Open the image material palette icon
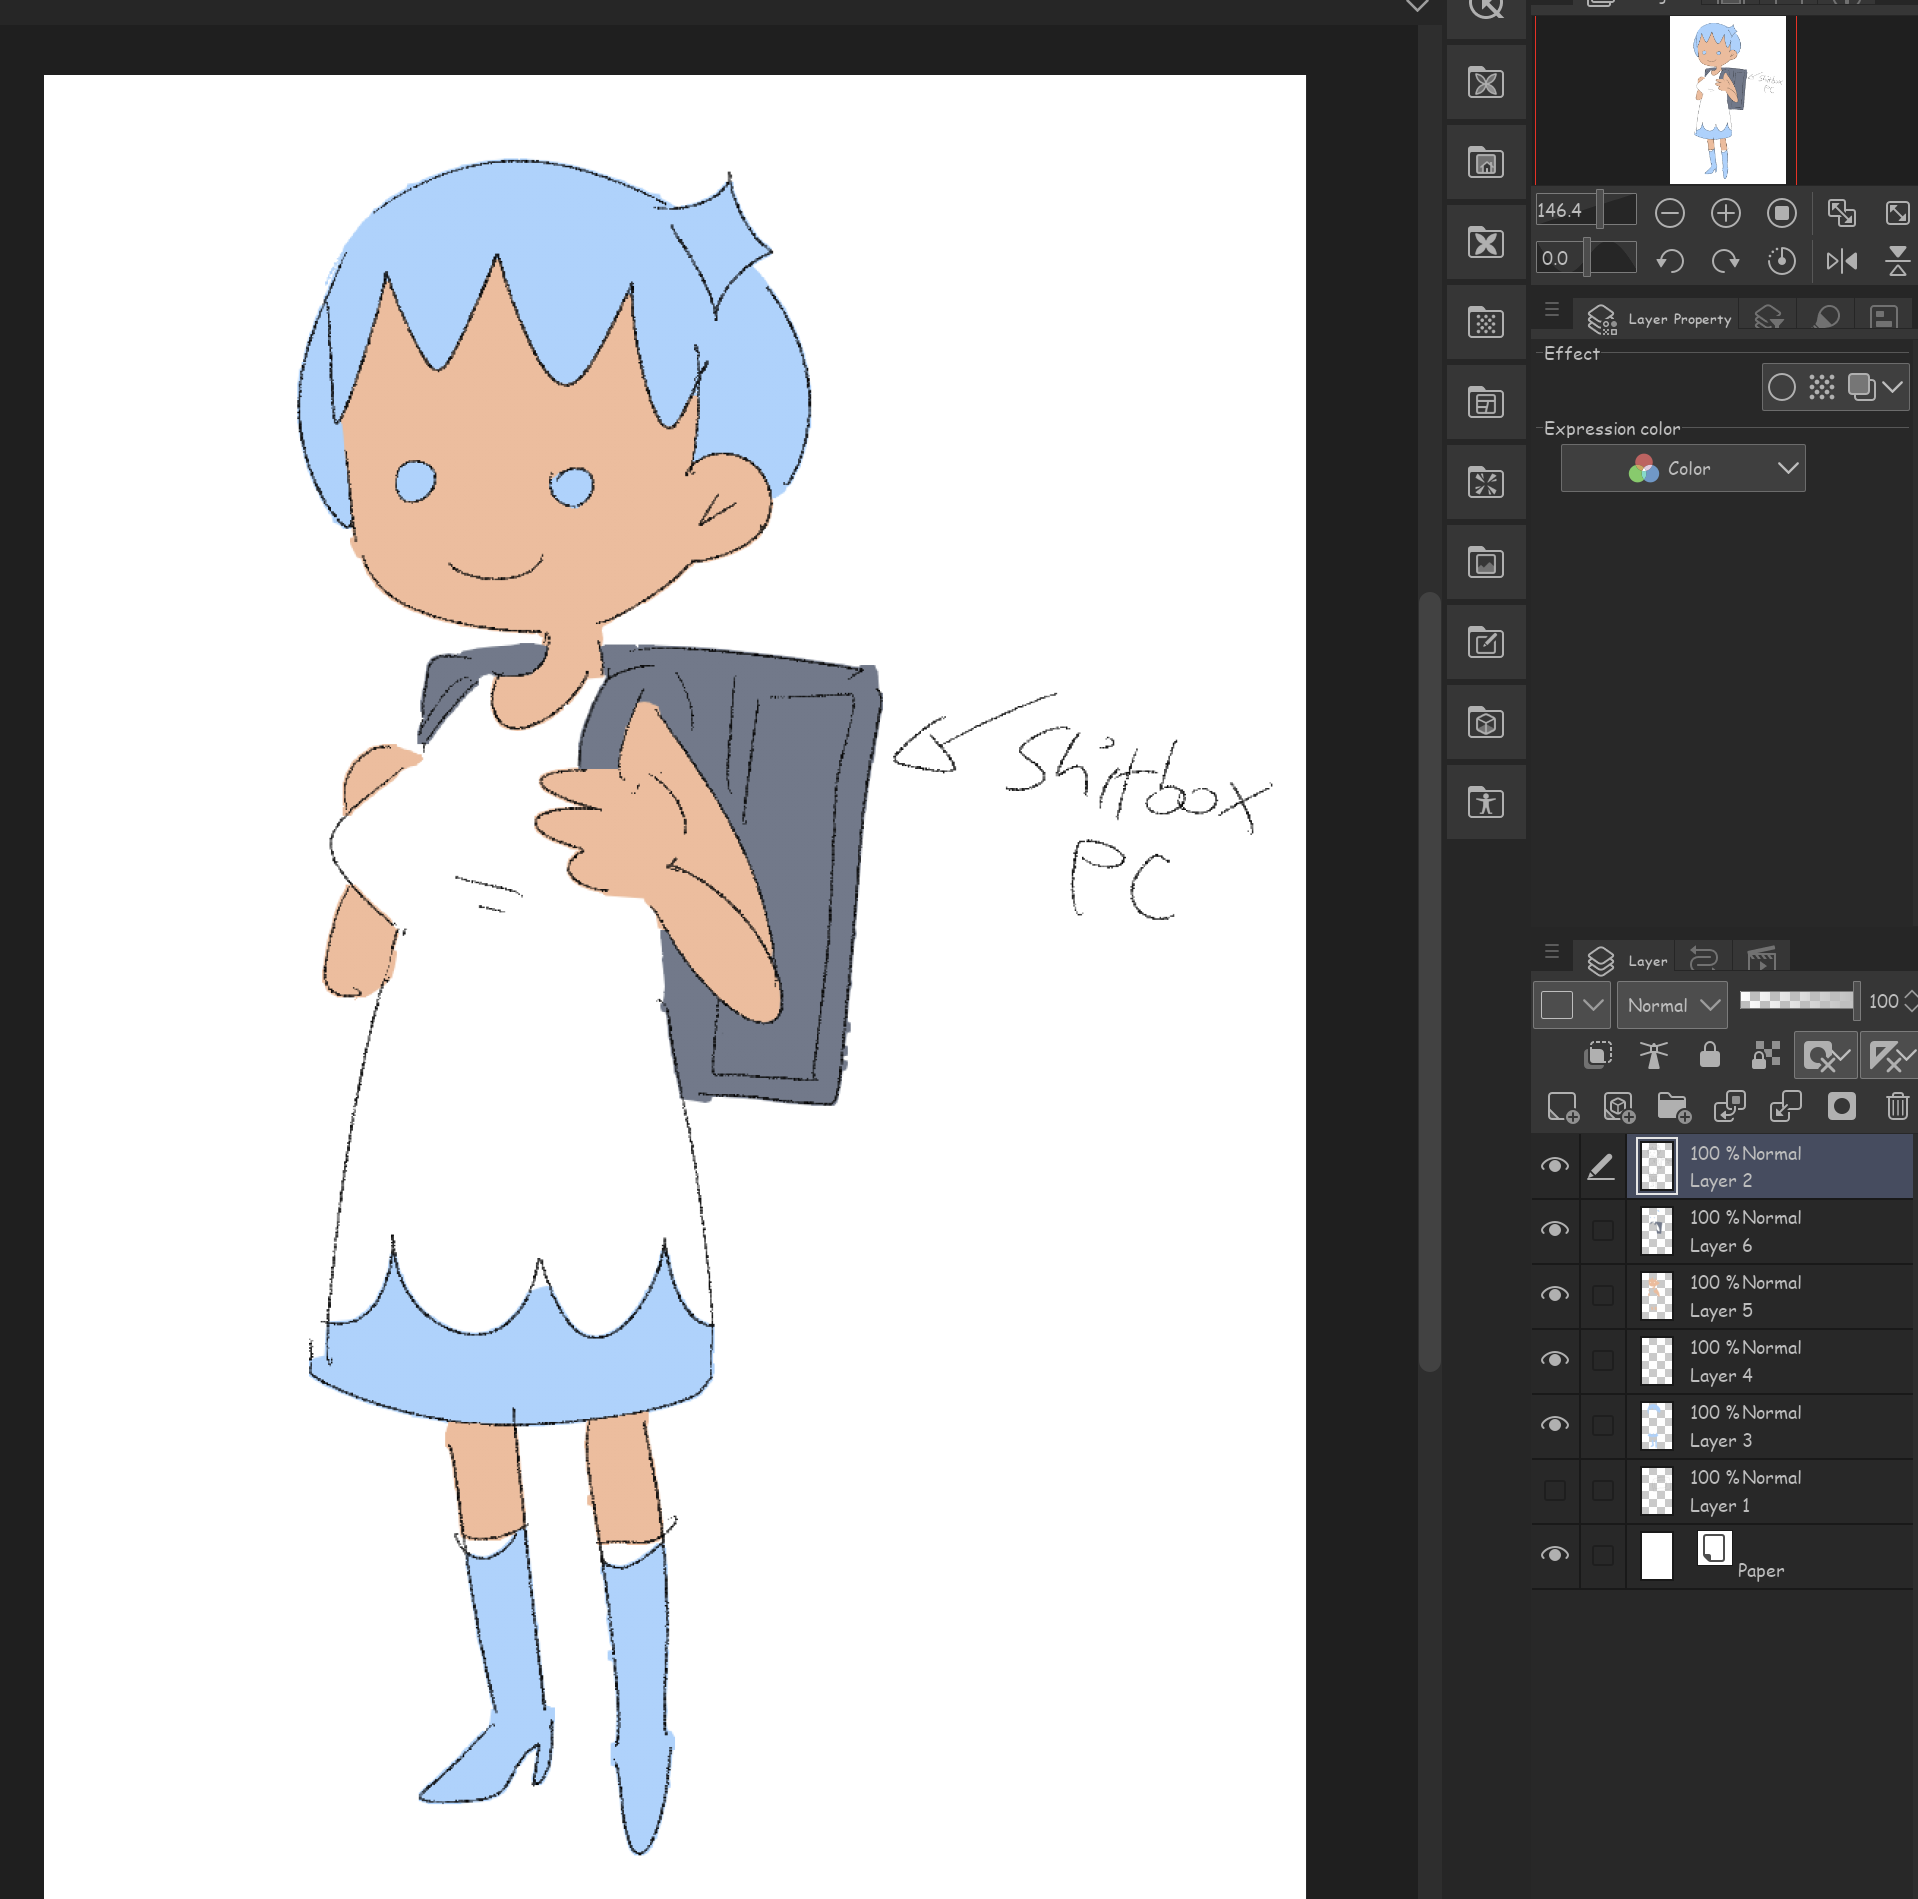Viewport: 1918px width, 1899px height. (1486, 563)
